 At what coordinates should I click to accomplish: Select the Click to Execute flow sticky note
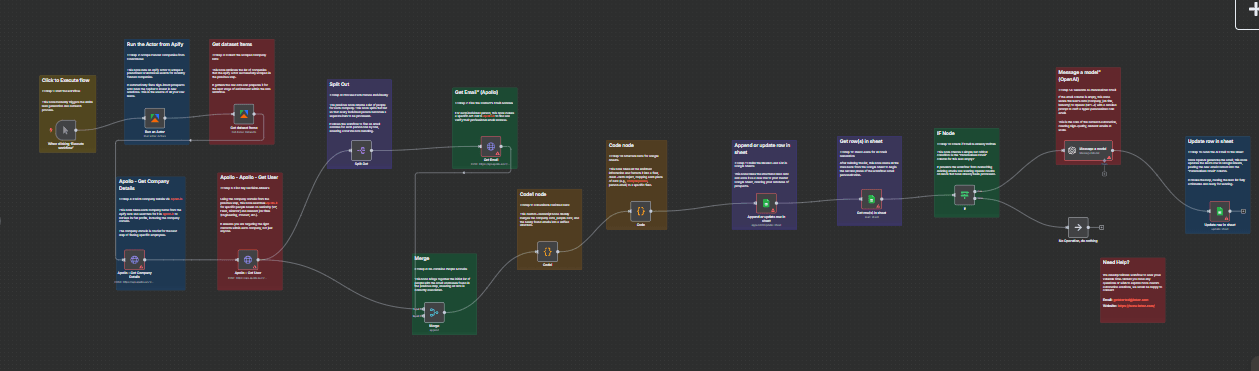tap(67, 113)
